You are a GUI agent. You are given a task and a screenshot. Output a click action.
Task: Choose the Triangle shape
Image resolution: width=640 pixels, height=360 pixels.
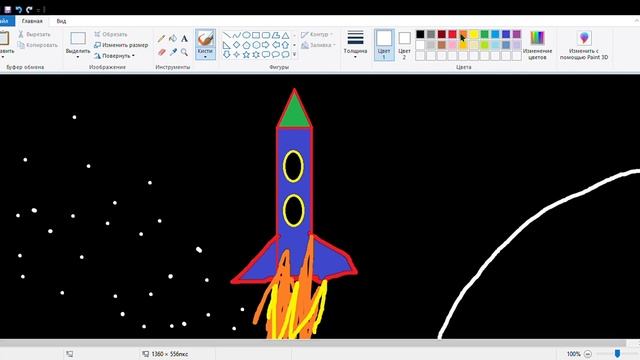point(286,36)
